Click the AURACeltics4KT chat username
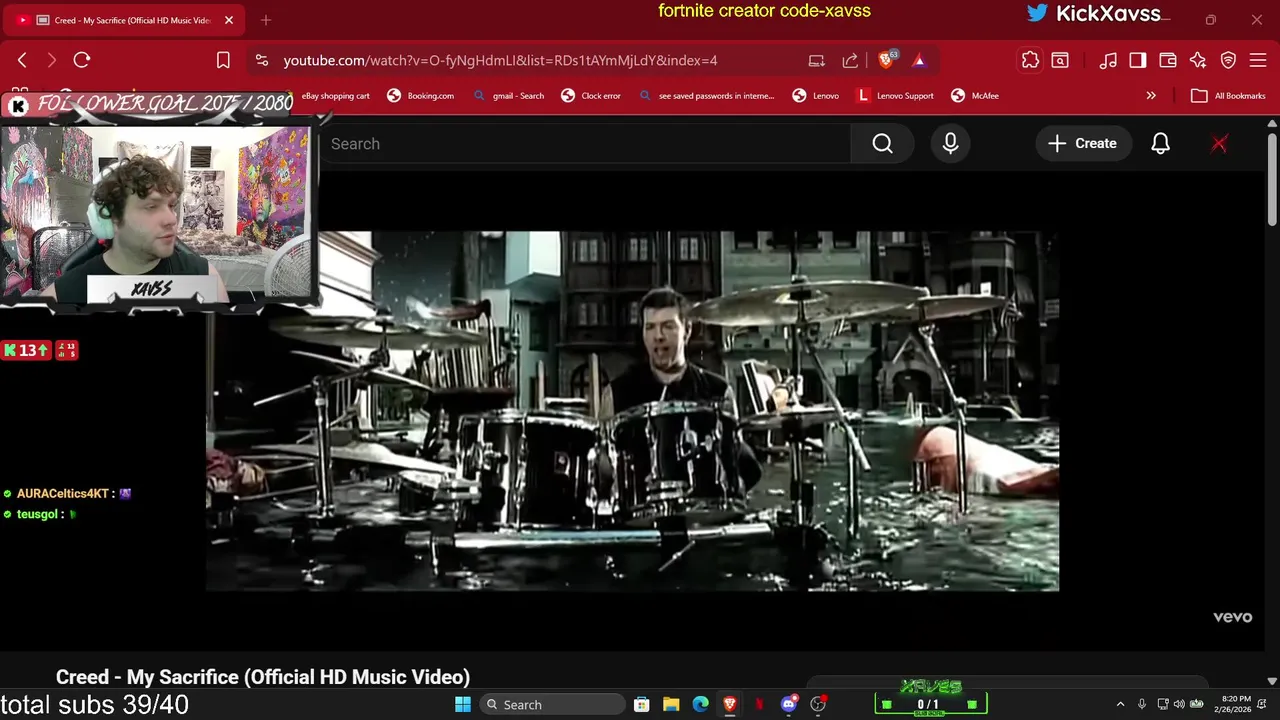The width and height of the screenshot is (1280, 720). pos(62,493)
